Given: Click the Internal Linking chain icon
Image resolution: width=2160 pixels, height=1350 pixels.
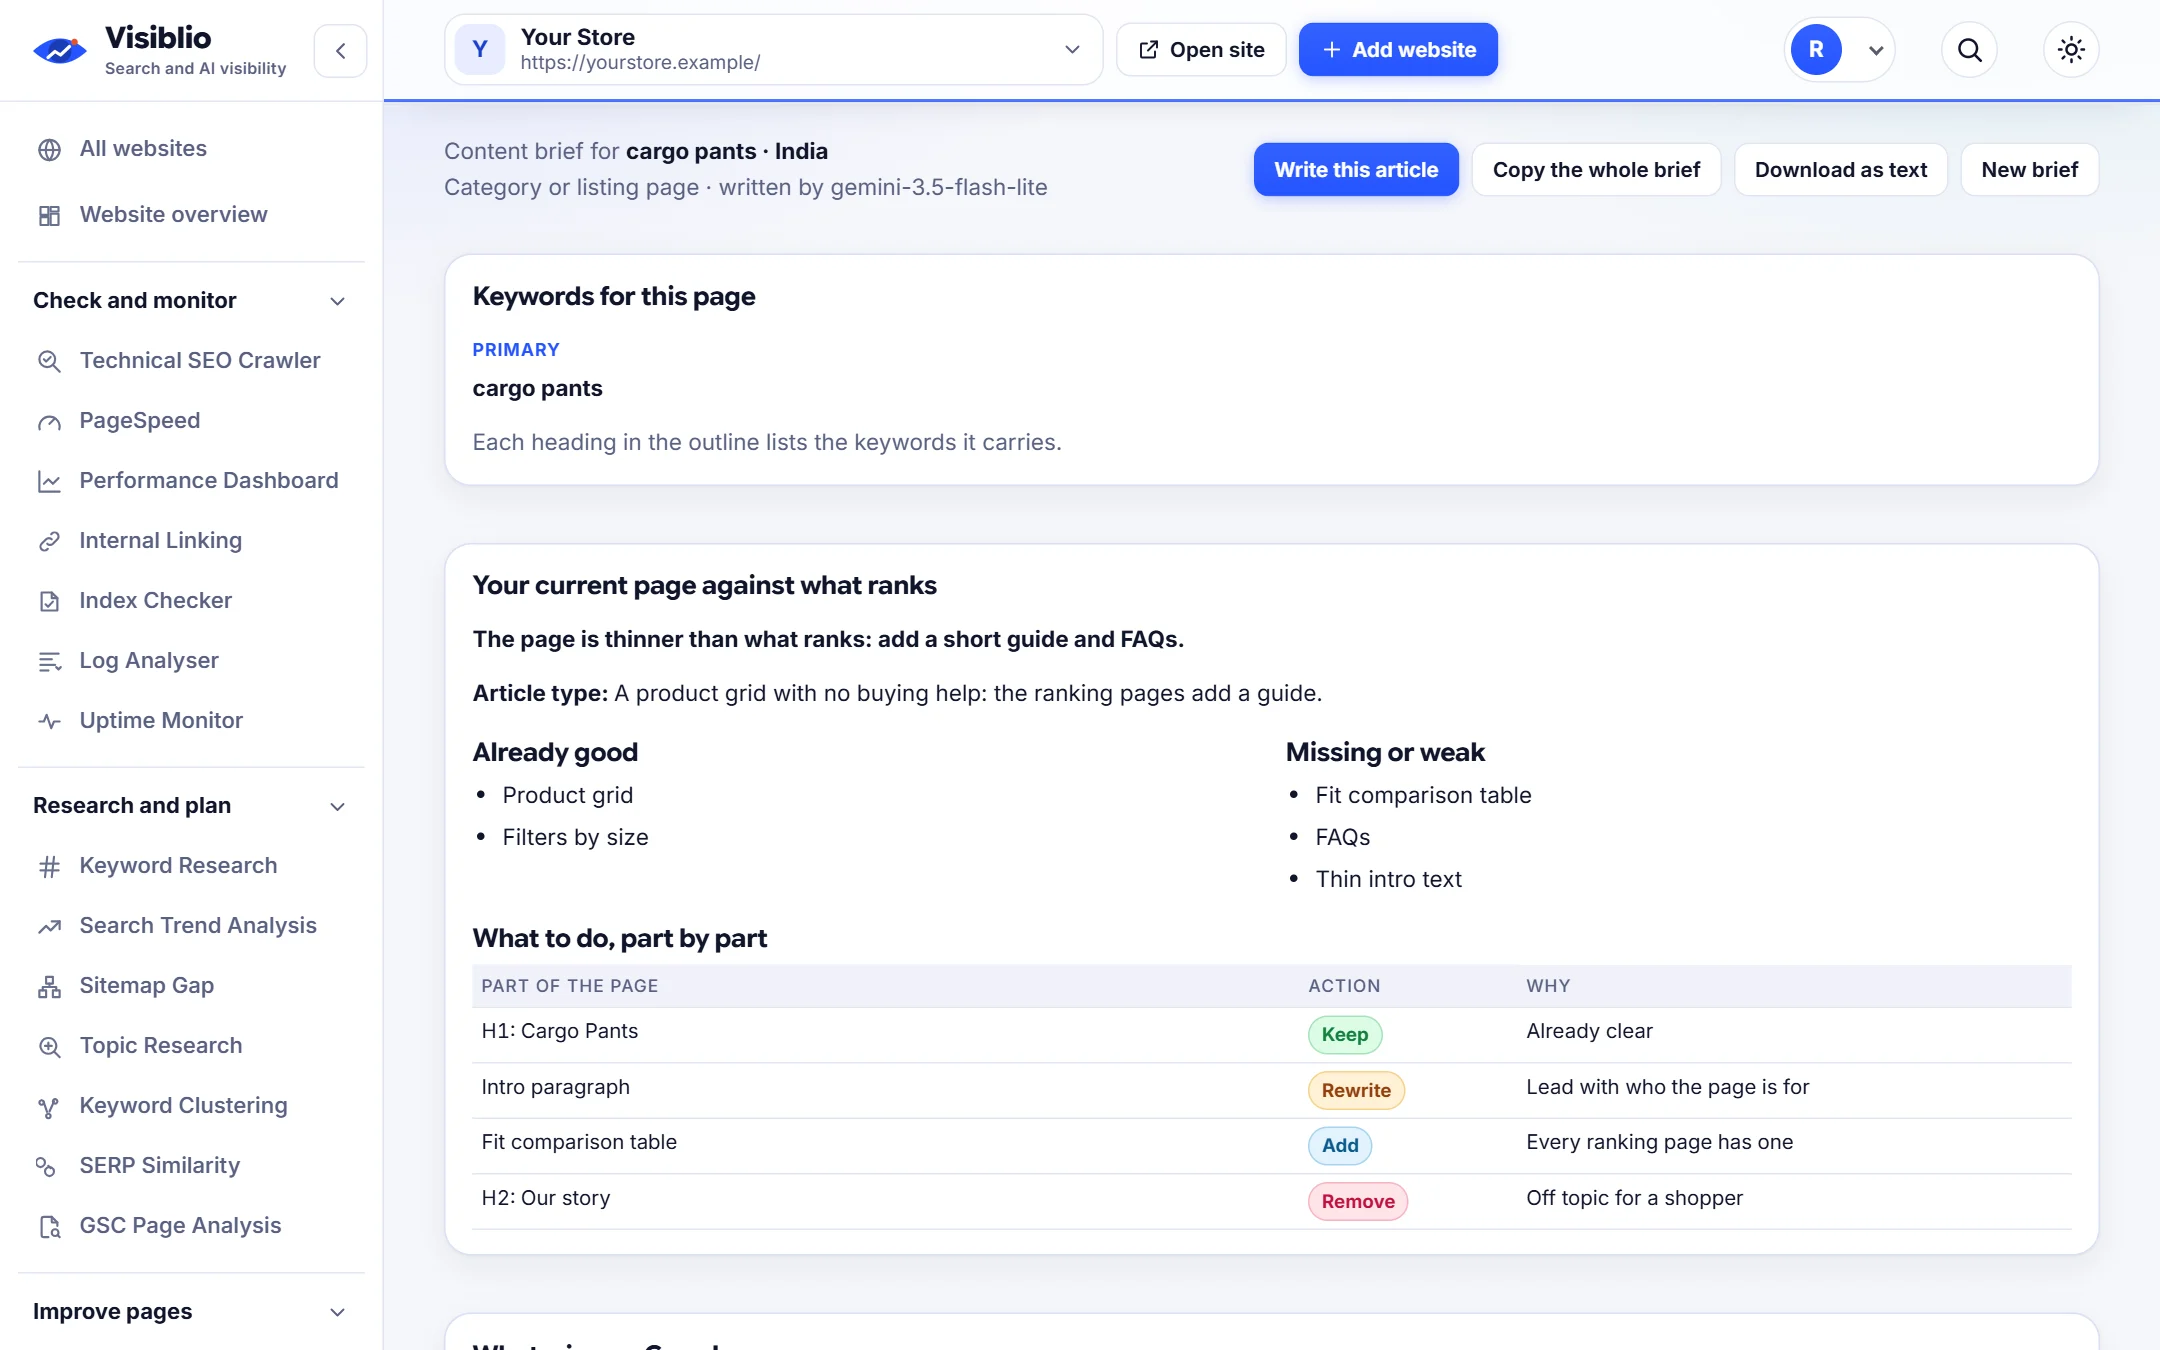Looking at the screenshot, I should point(49,541).
